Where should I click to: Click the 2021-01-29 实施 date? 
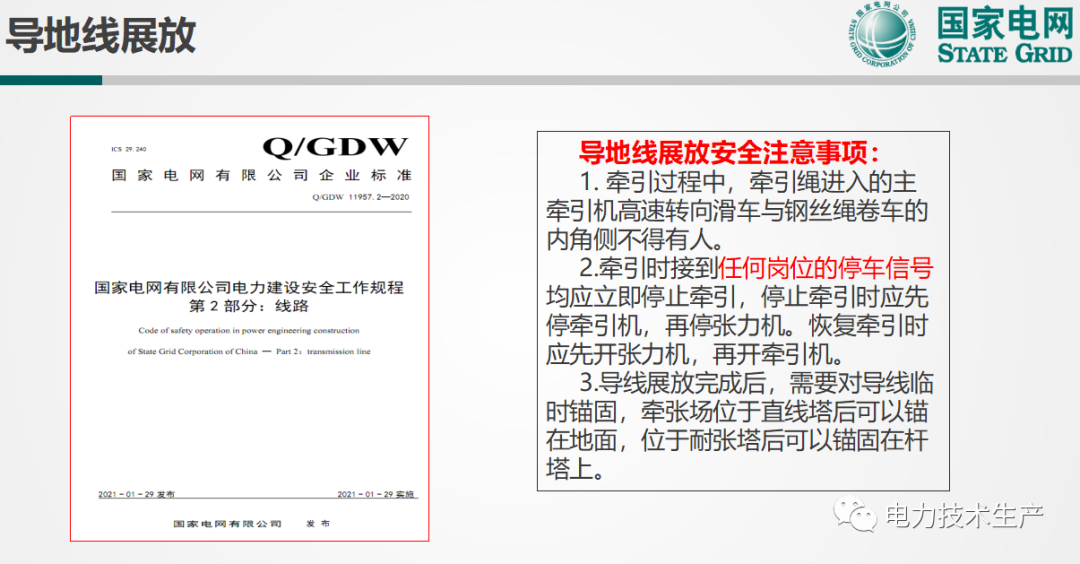pos(376,494)
